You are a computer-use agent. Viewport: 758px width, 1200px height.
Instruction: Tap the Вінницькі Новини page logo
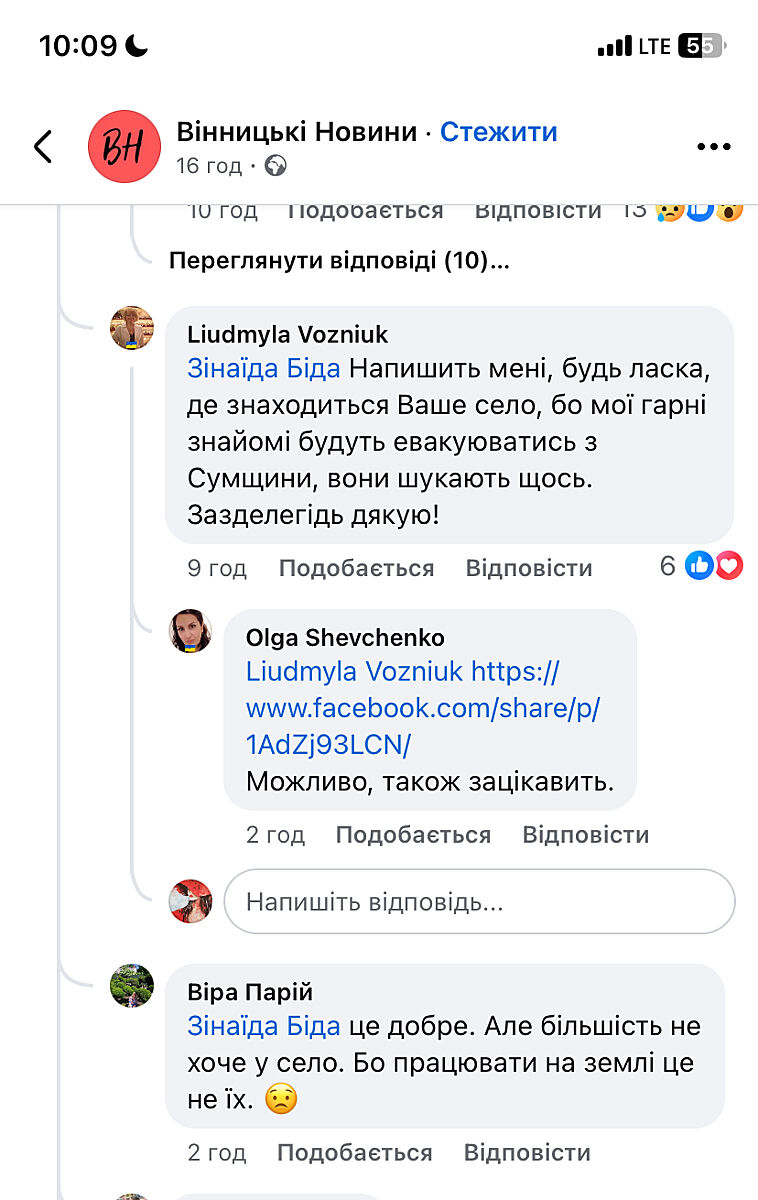pos(125,146)
